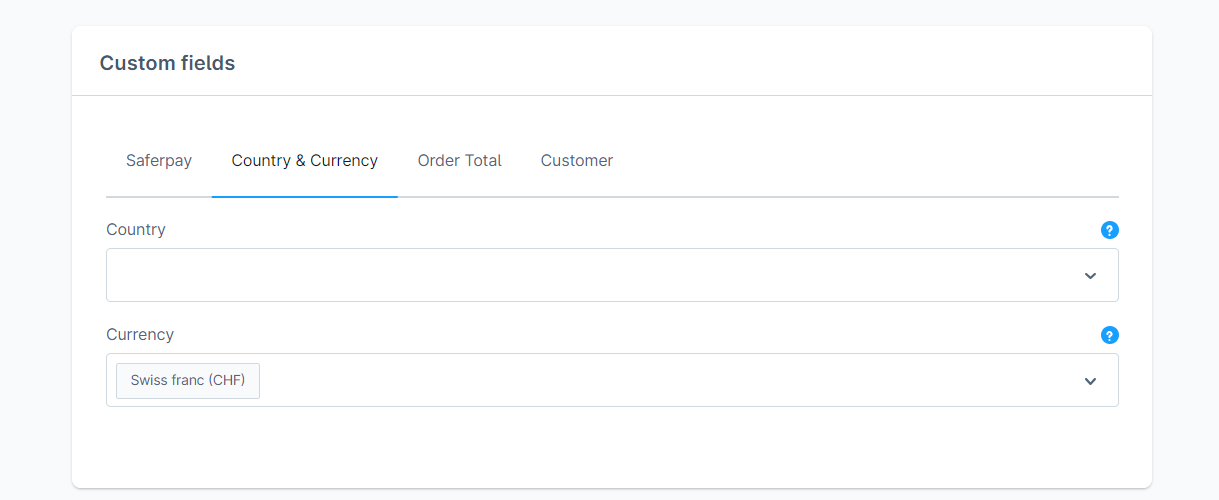Screen dimensions: 1219x500
Task: Click the Currency field label
Action: pos(140,334)
